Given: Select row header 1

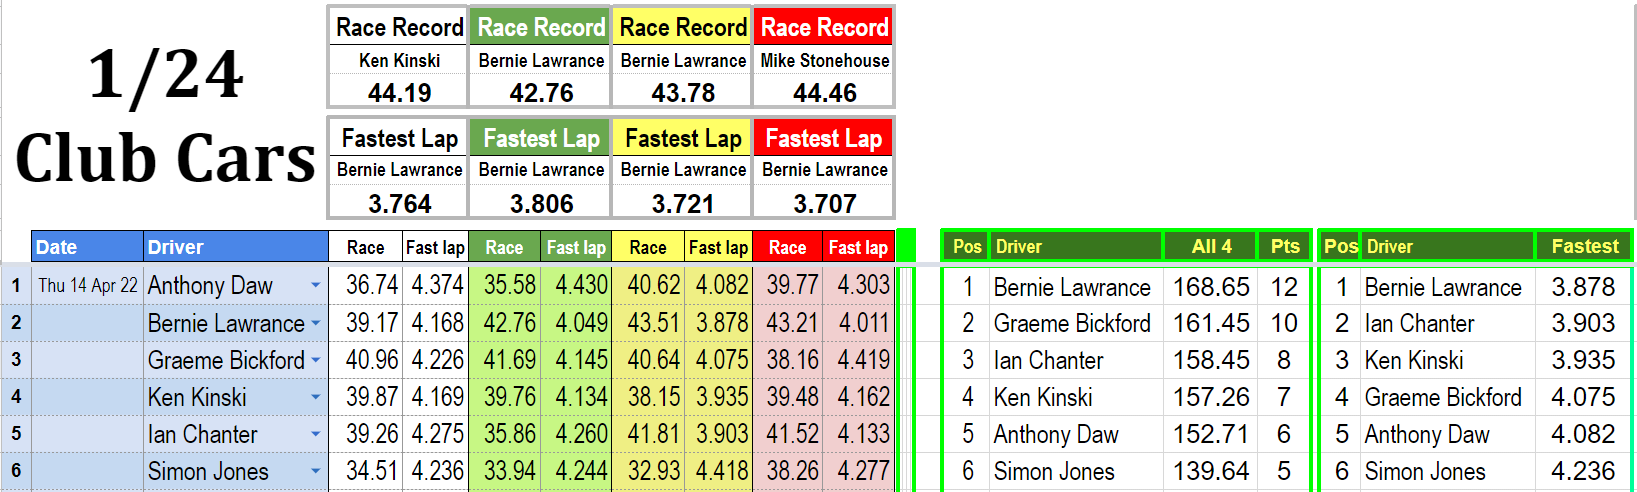Looking at the screenshot, I should click(x=16, y=286).
